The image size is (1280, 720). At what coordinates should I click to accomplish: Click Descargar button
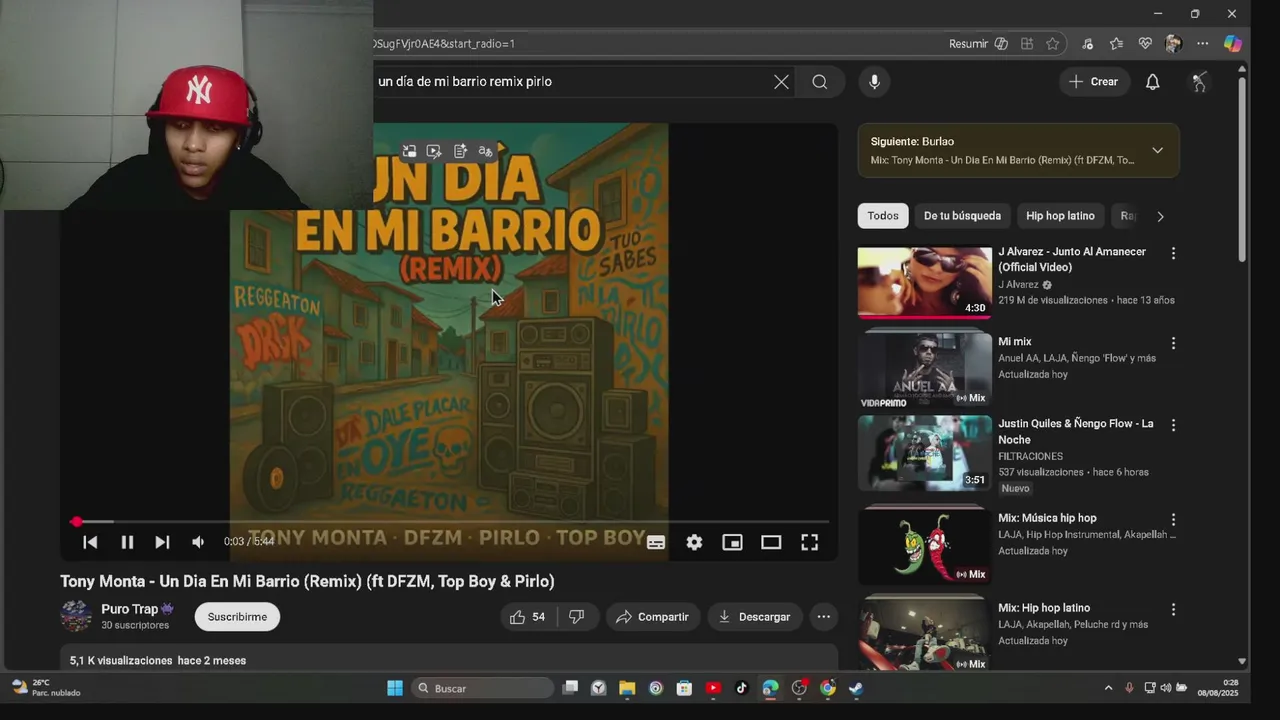(x=754, y=617)
